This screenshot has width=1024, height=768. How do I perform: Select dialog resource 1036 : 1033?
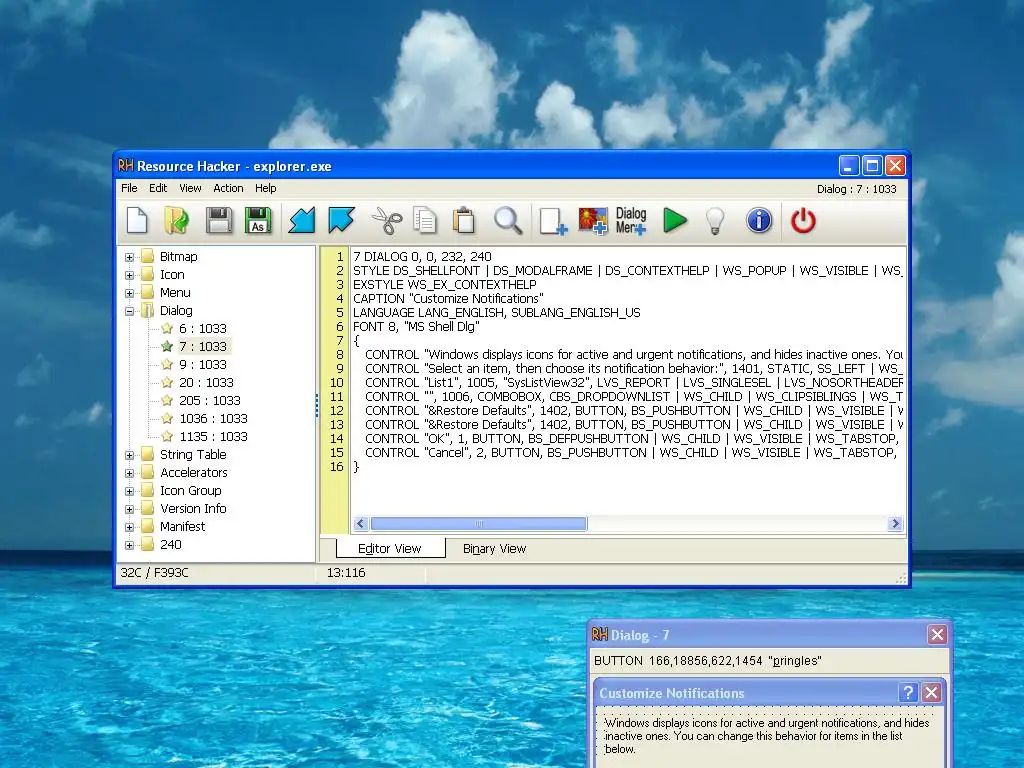point(213,419)
